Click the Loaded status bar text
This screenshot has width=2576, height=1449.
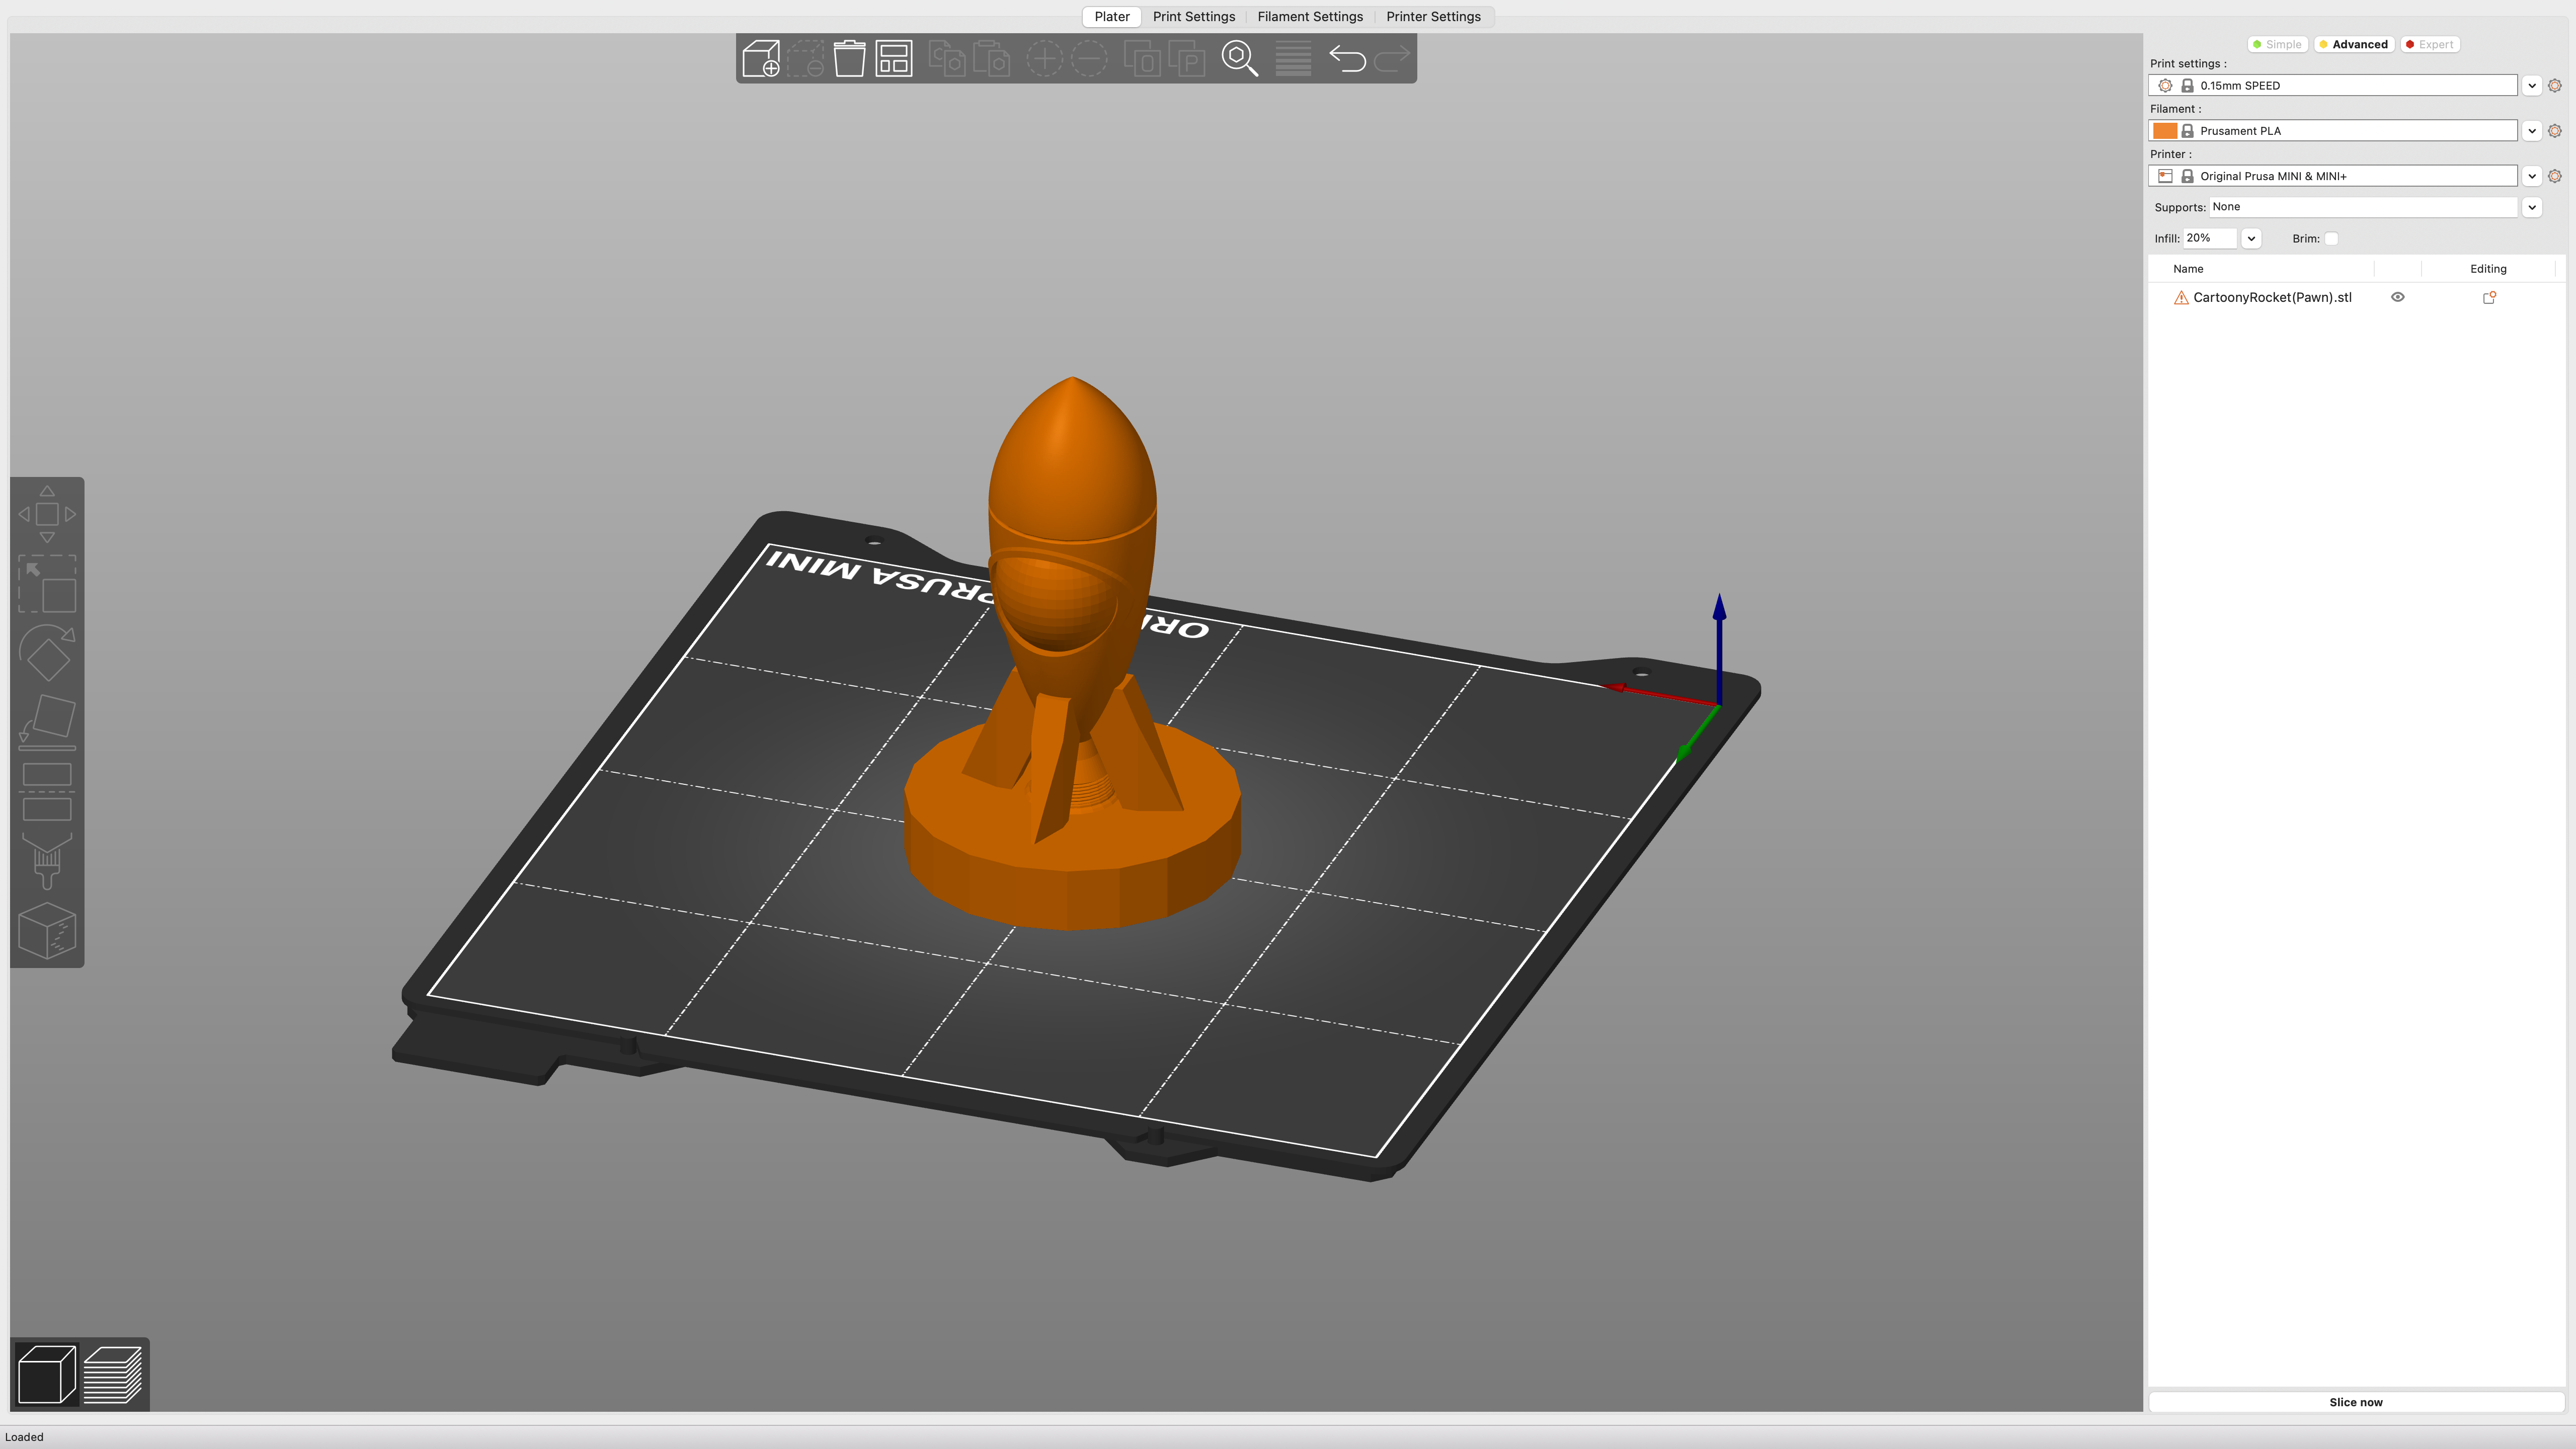[x=24, y=1437]
